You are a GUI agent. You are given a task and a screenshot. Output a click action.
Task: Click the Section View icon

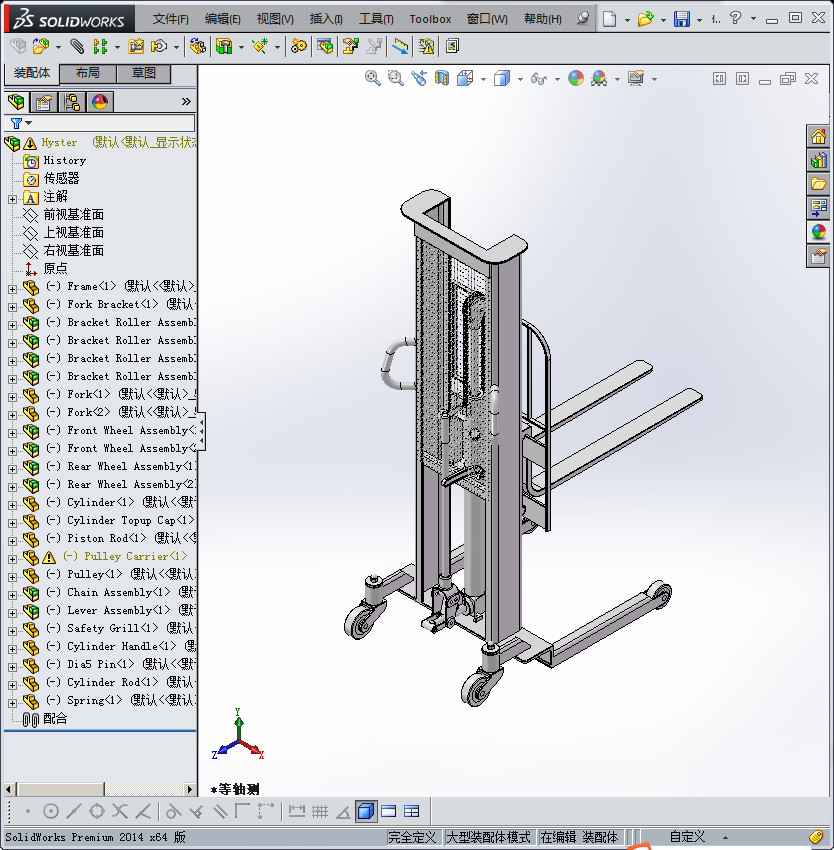point(442,79)
